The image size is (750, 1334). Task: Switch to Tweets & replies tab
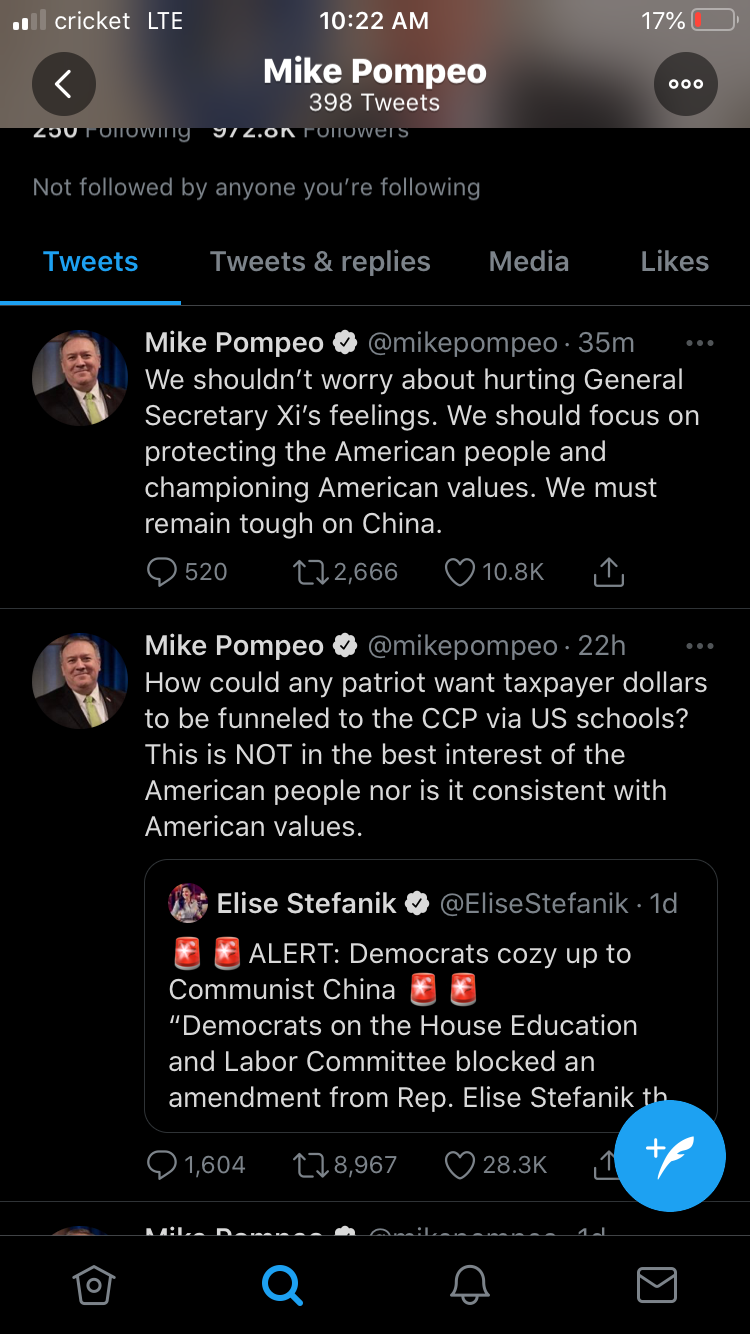click(320, 262)
